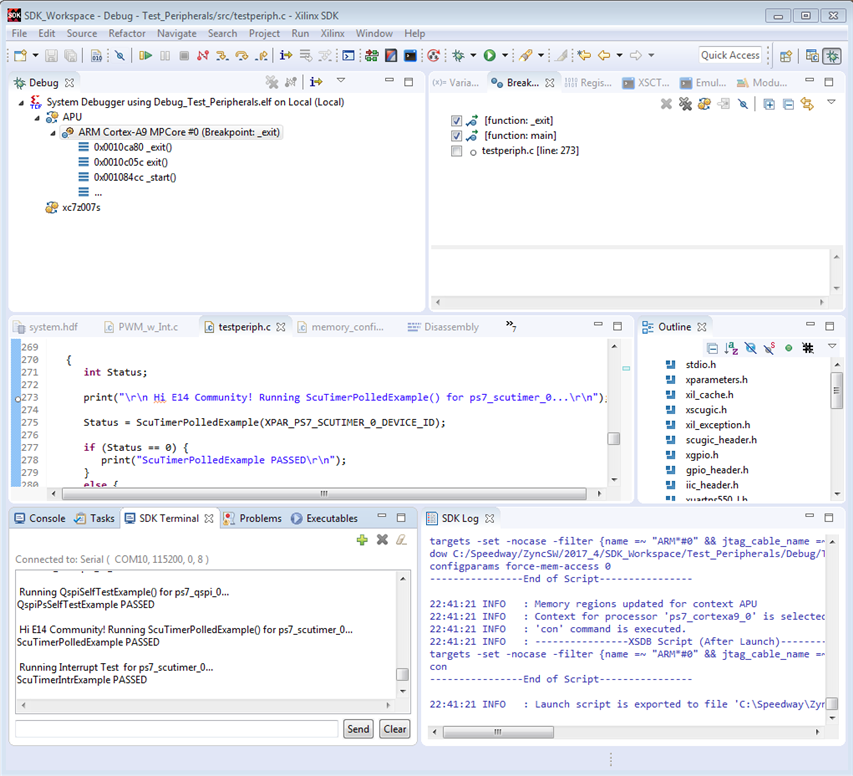853x776 pixels.
Task: Click Collapse All in Breakpoints view
Action: click(x=788, y=103)
